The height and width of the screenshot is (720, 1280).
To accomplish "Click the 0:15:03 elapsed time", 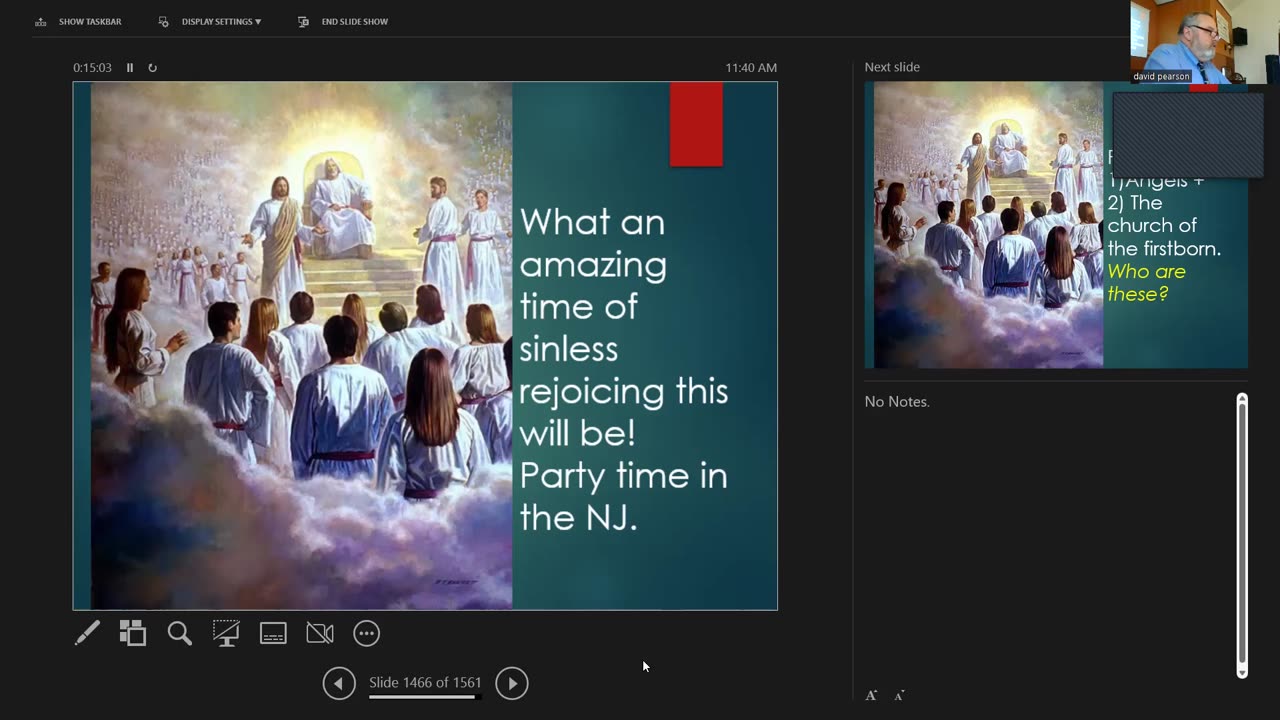I will 92,68.
